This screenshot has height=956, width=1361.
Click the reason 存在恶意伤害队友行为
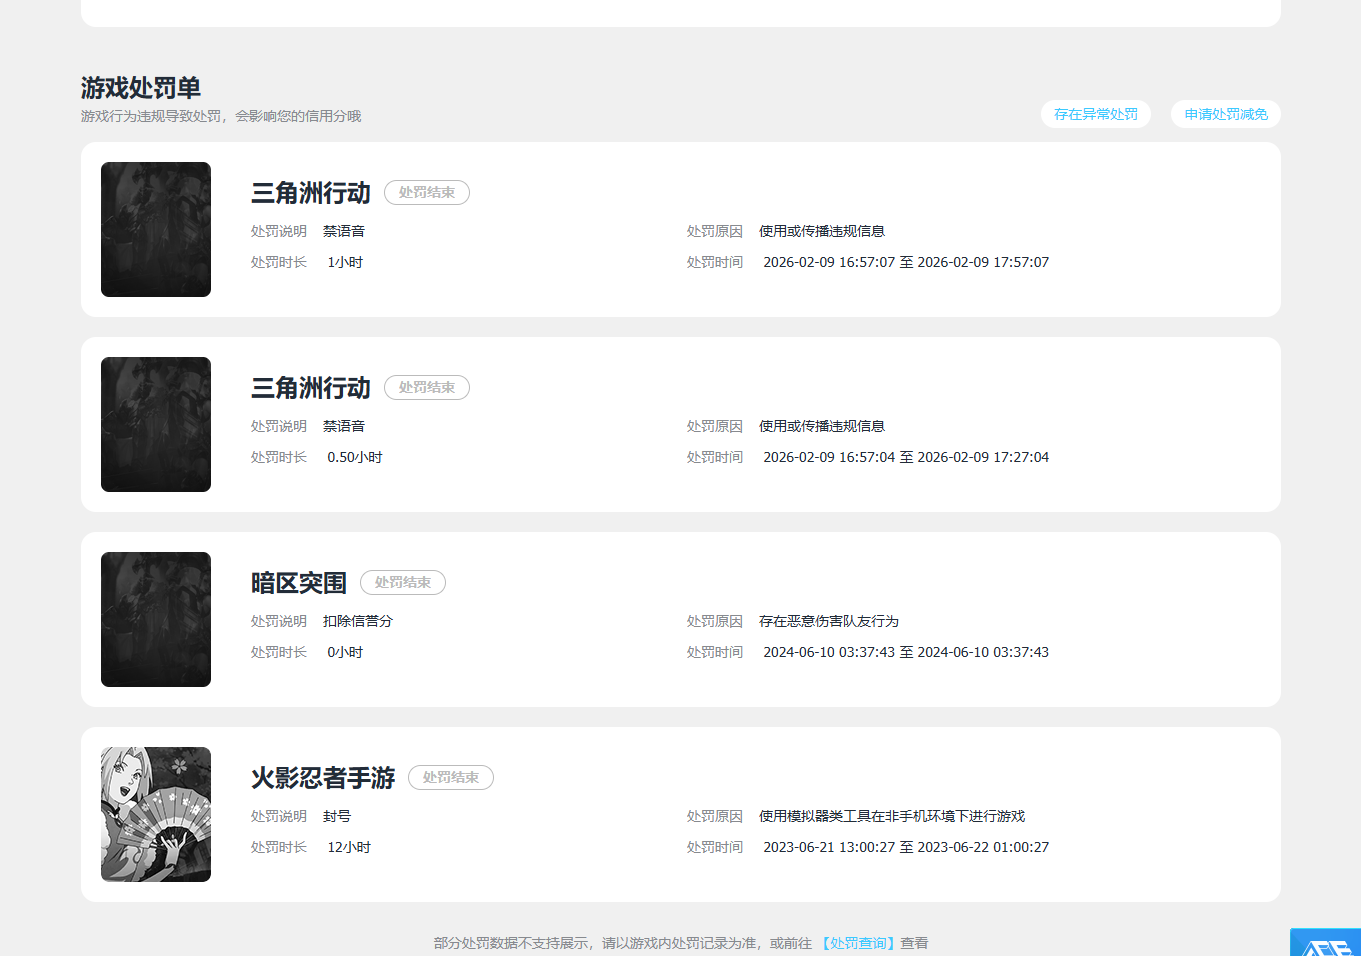(829, 621)
